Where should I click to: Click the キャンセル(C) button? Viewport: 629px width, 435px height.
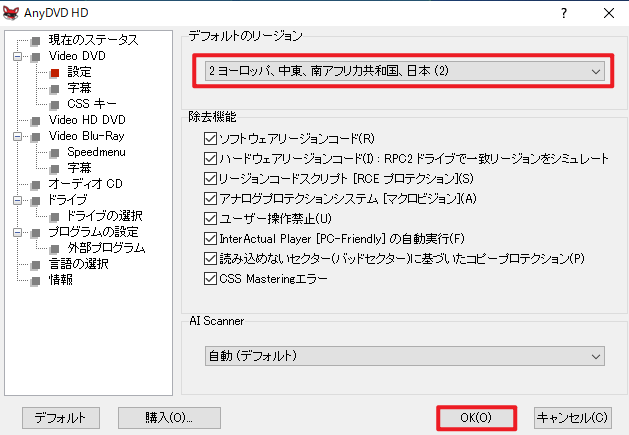[572, 418]
